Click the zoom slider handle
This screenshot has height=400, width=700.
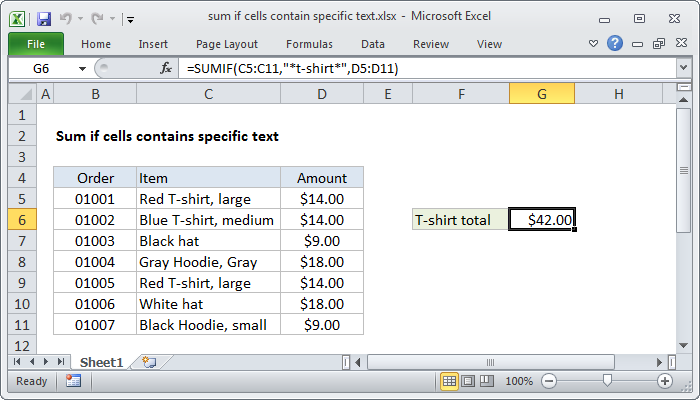(x=606, y=381)
